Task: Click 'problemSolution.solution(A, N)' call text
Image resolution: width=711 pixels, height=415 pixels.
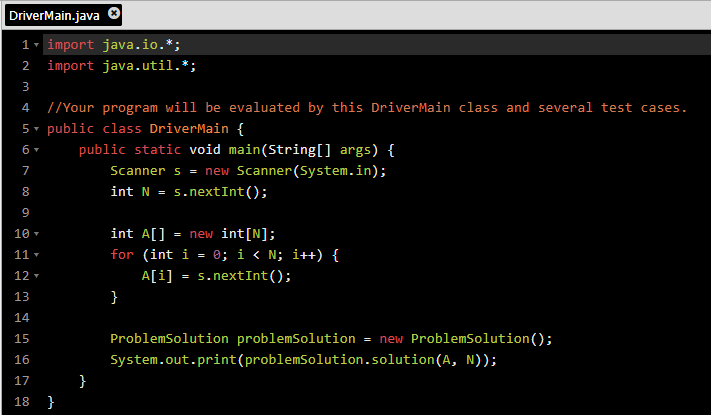Action: click(x=363, y=360)
